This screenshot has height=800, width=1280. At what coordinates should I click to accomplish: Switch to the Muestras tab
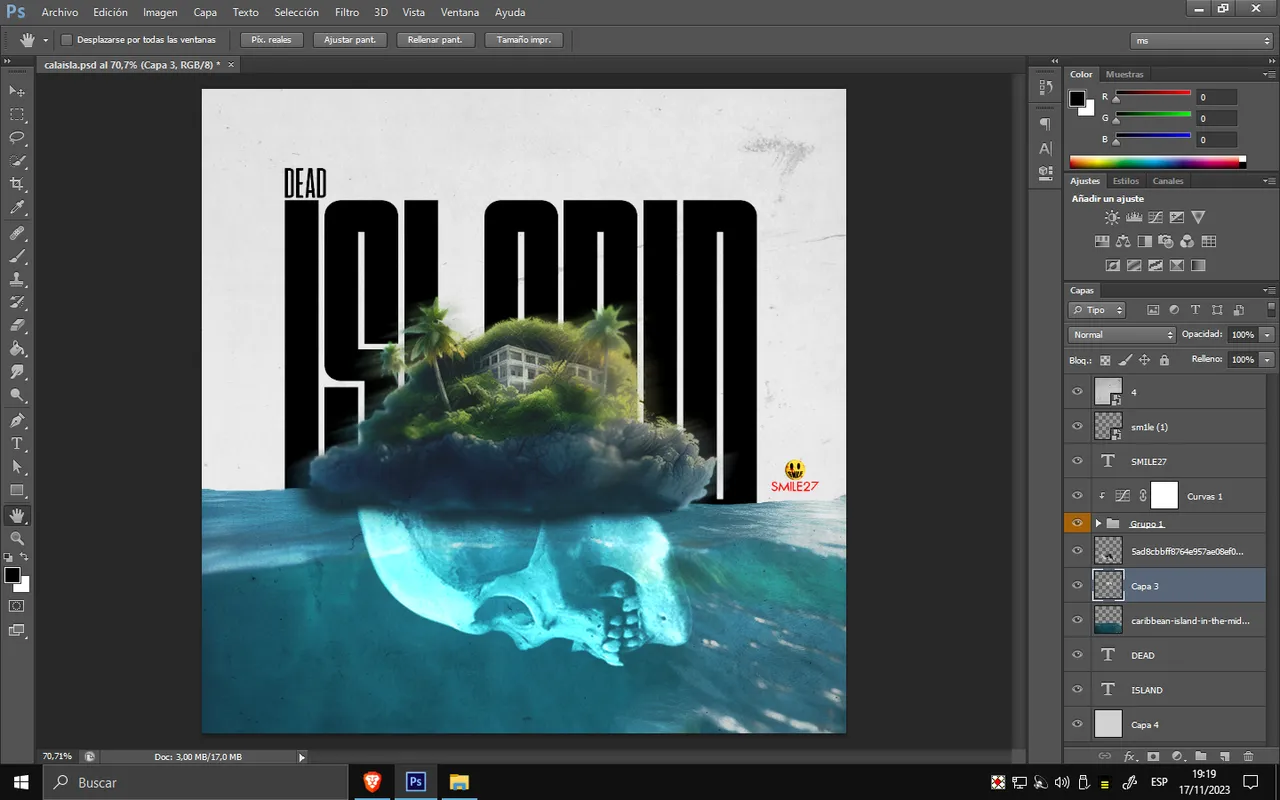pos(1125,74)
